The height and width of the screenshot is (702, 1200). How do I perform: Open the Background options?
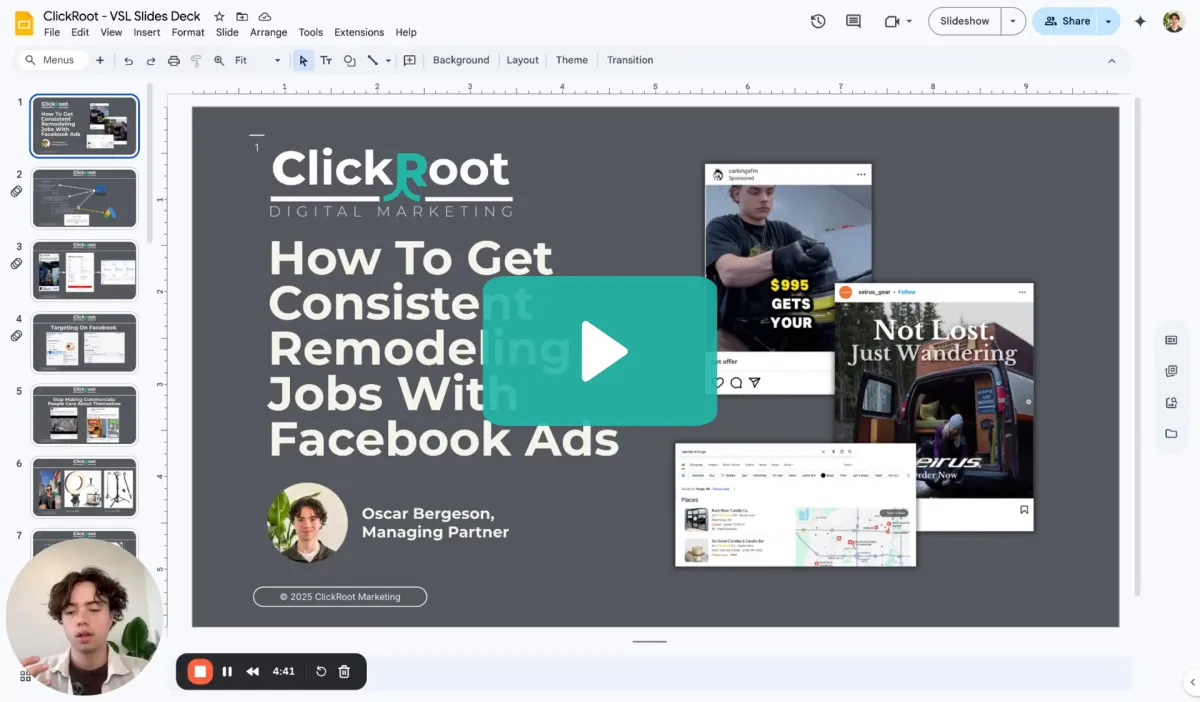tap(461, 60)
